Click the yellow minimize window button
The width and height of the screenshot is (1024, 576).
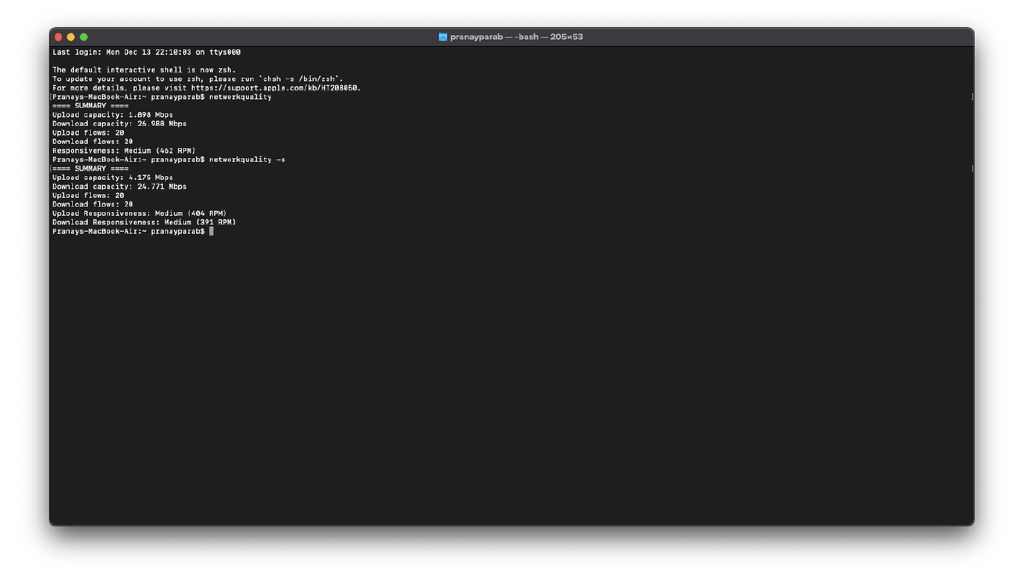point(71,37)
